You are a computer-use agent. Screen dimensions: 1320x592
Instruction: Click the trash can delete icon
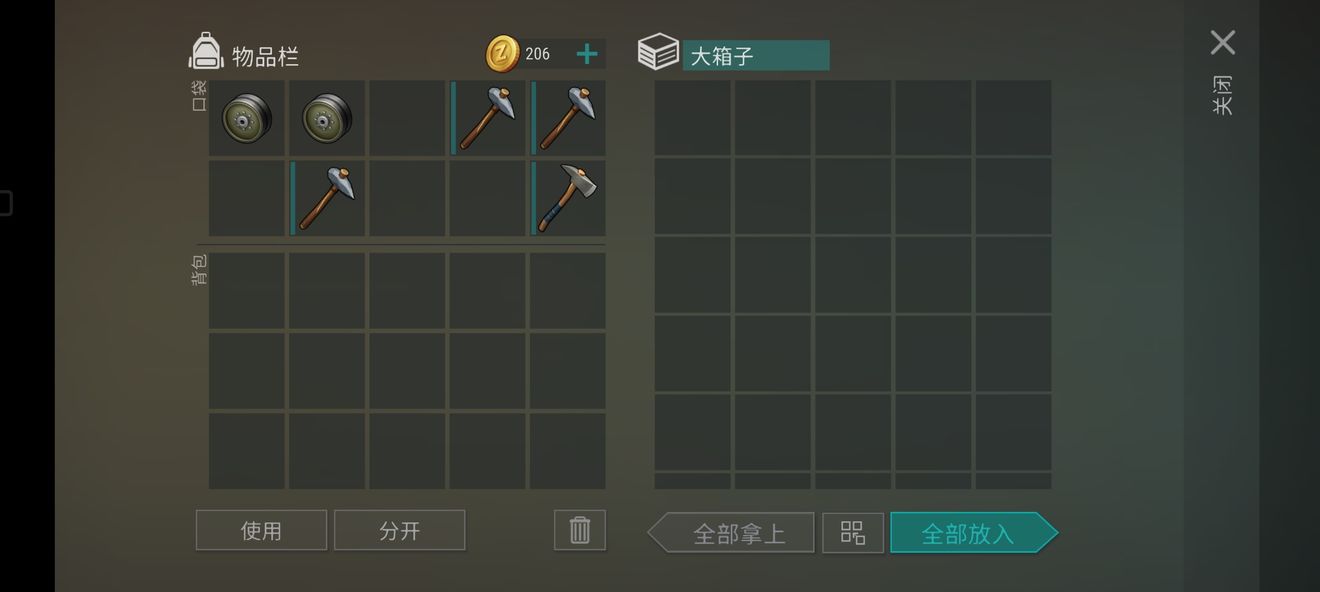pos(580,530)
